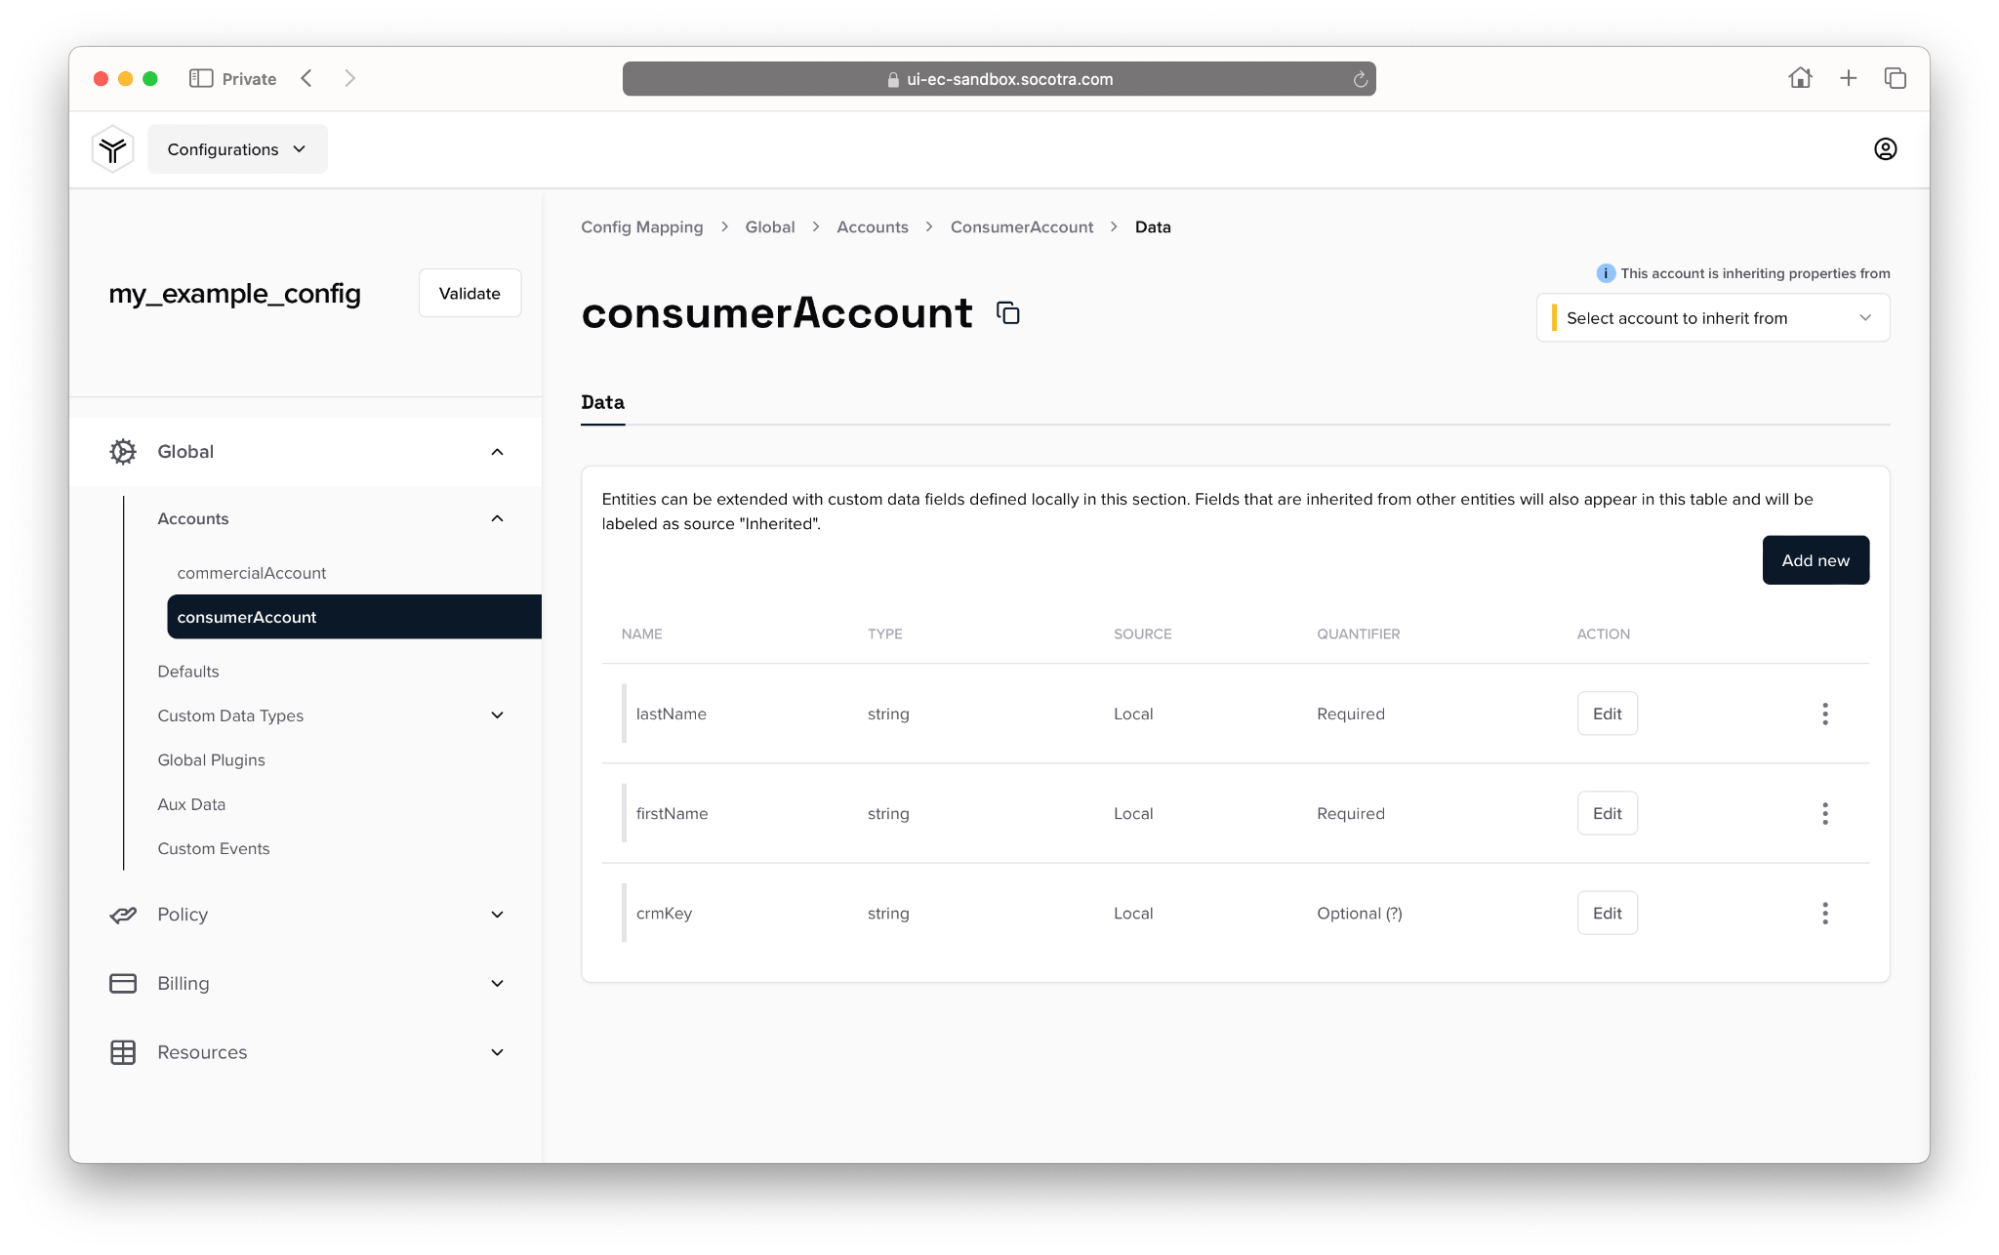Viewport: 1999px width, 1255px height.
Task: Click the info icon beside inheriting message
Action: pyautogui.click(x=1605, y=273)
